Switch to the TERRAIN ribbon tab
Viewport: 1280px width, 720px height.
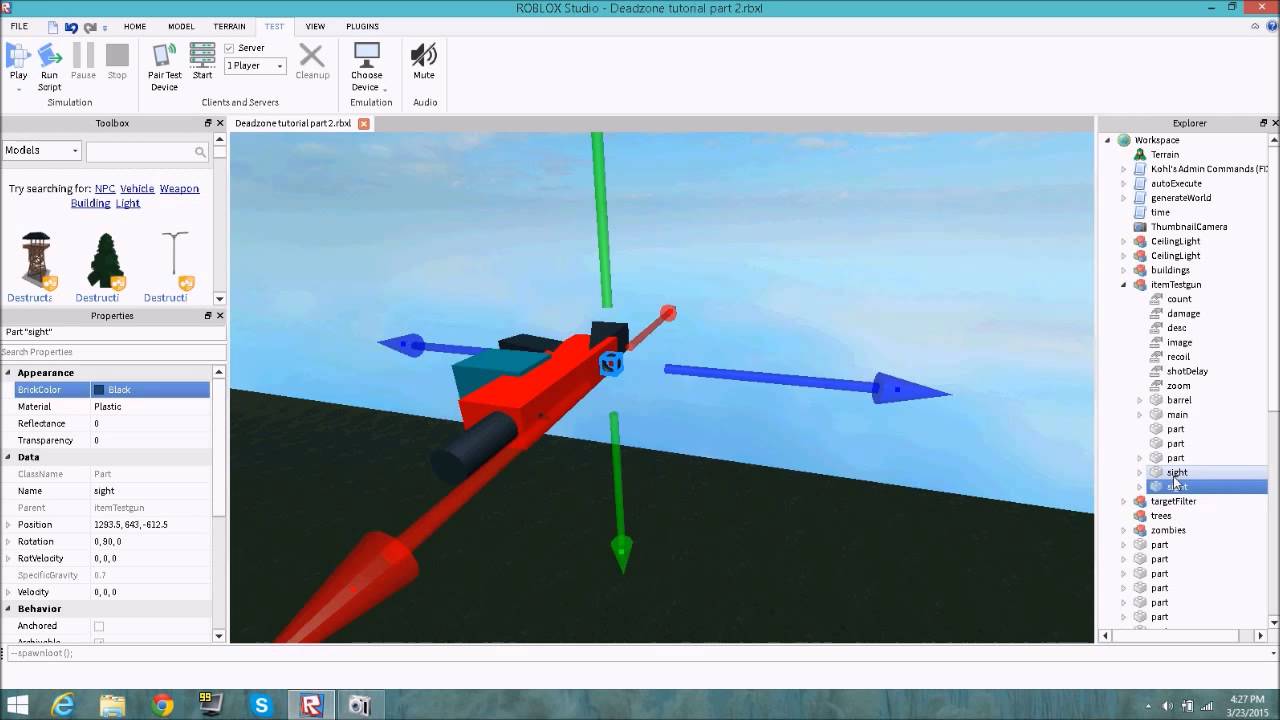click(x=230, y=27)
